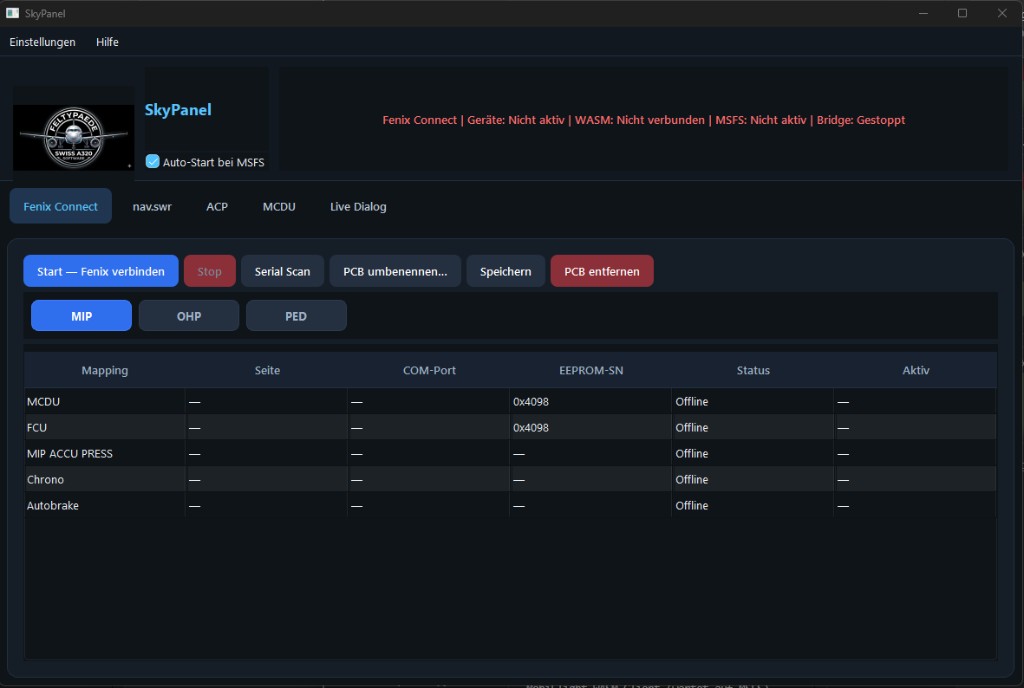Image resolution: width=1024 pixels, height=688 pixels.
Task: Click PCB umbenennen... button
Action: 395,271
